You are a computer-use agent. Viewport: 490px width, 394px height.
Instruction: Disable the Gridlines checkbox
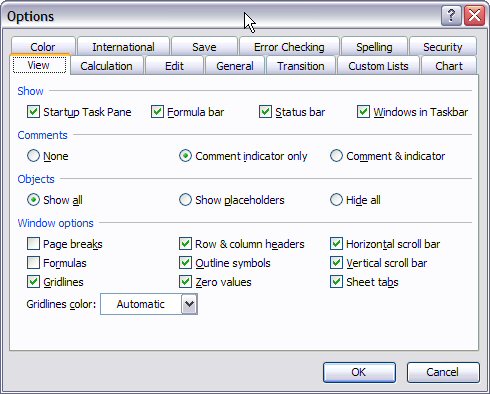(x=33, y=282)
